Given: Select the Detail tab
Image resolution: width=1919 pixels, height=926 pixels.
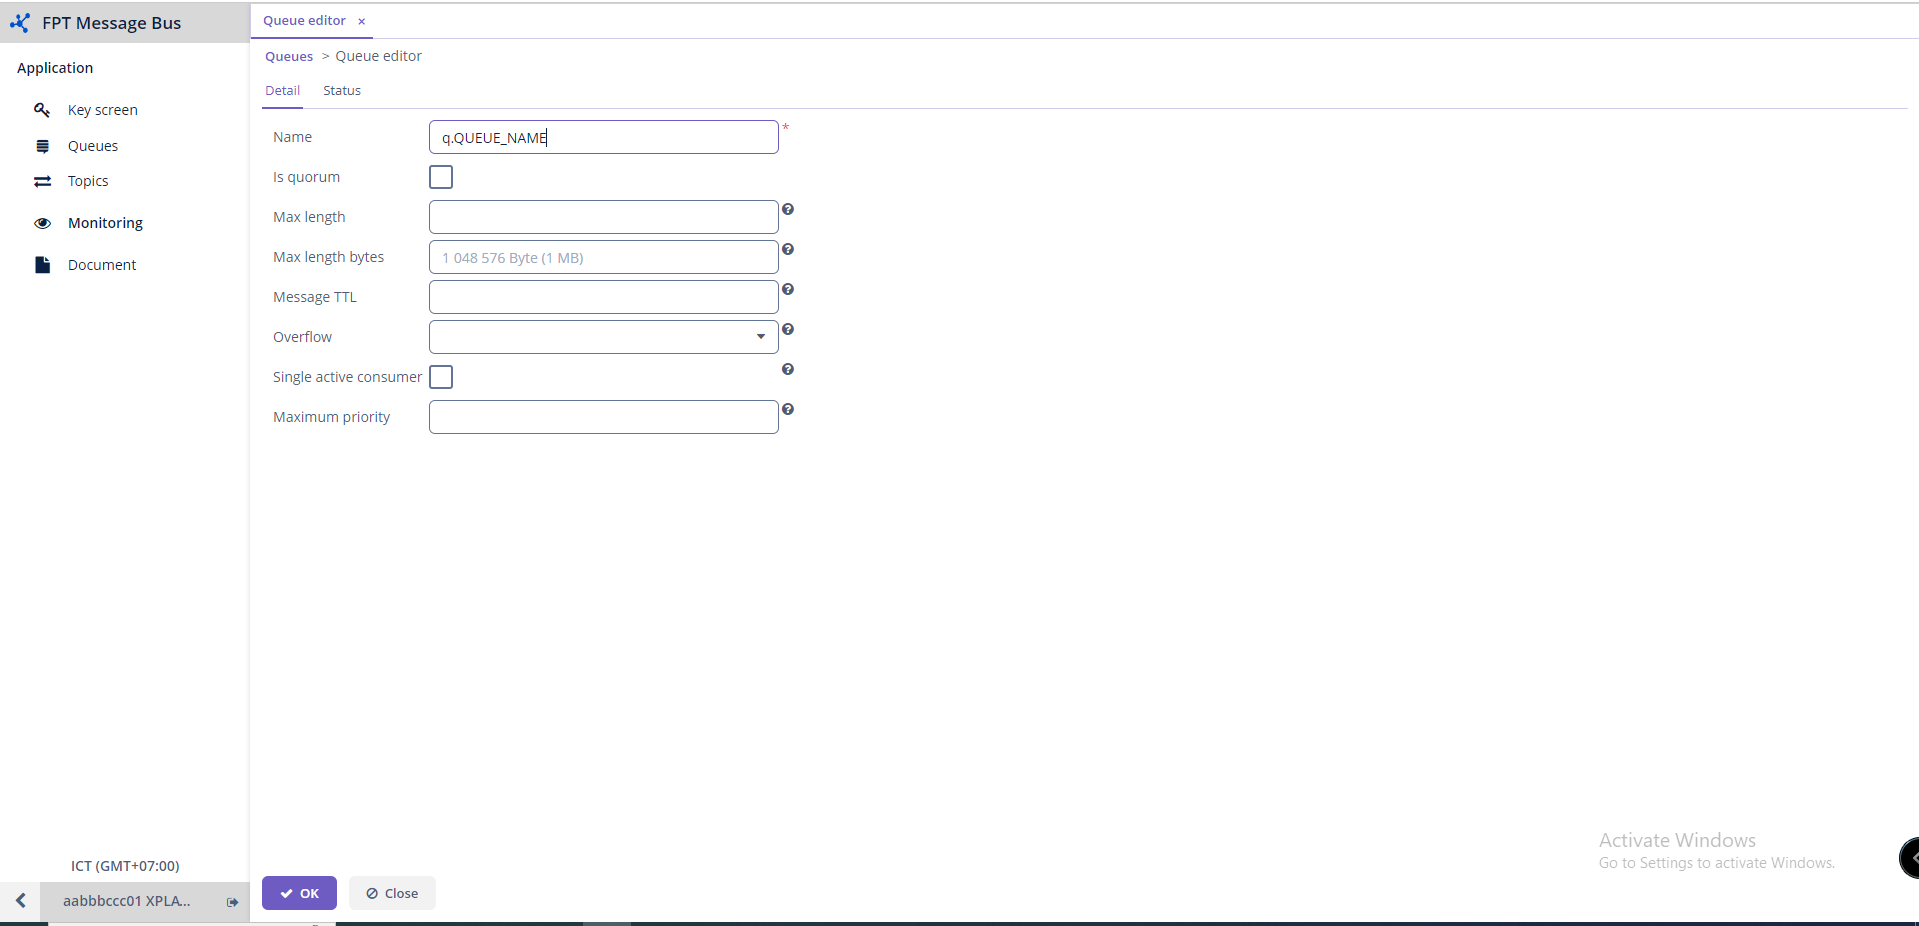Looking at the screenshot, I should pyautogui.click(x=282, y=91).
